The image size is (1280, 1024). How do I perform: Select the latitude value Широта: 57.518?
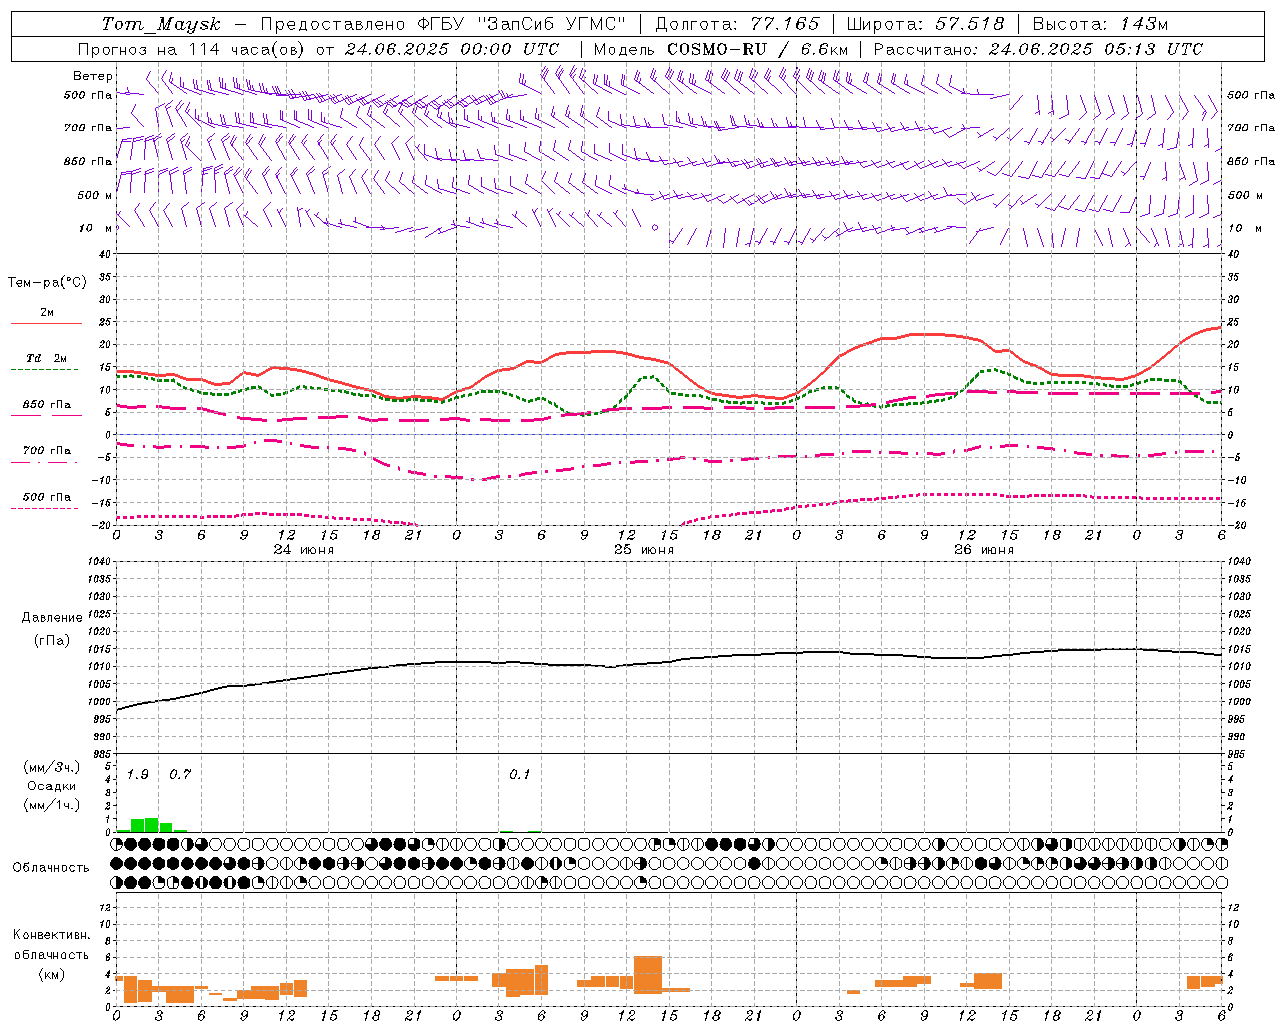(x=925, y=24)
